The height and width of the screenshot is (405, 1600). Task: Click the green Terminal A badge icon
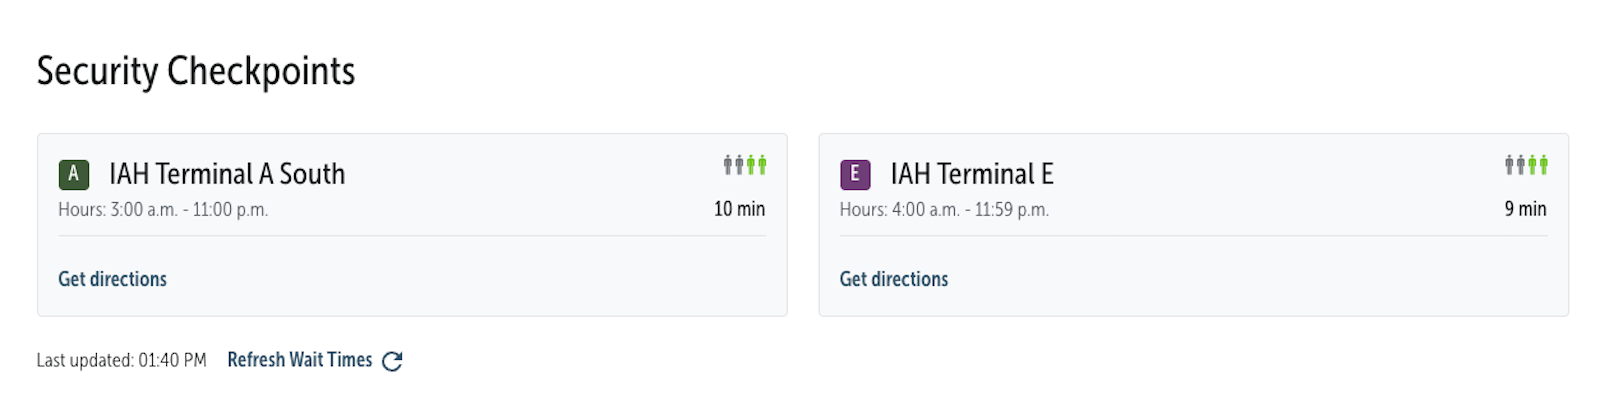[x=73, y=174]
